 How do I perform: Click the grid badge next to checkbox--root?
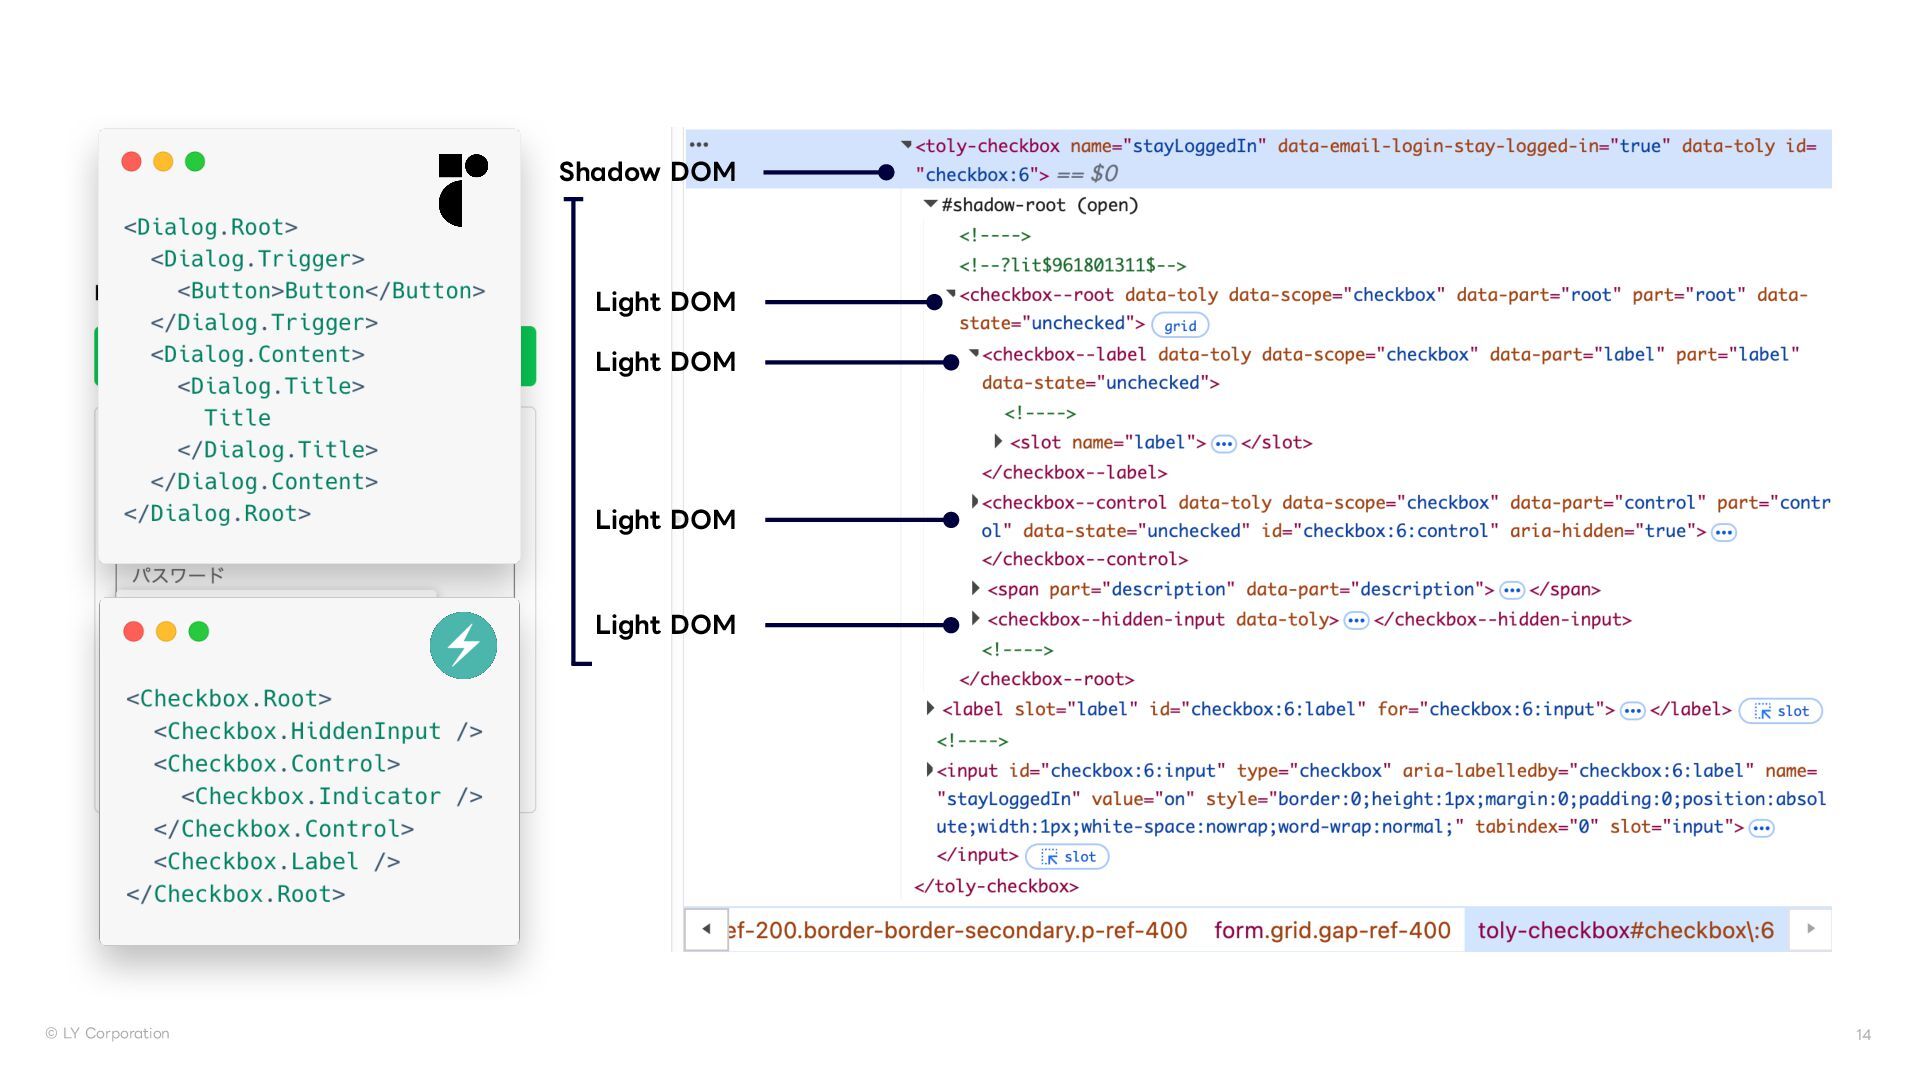click(1179, 325)
